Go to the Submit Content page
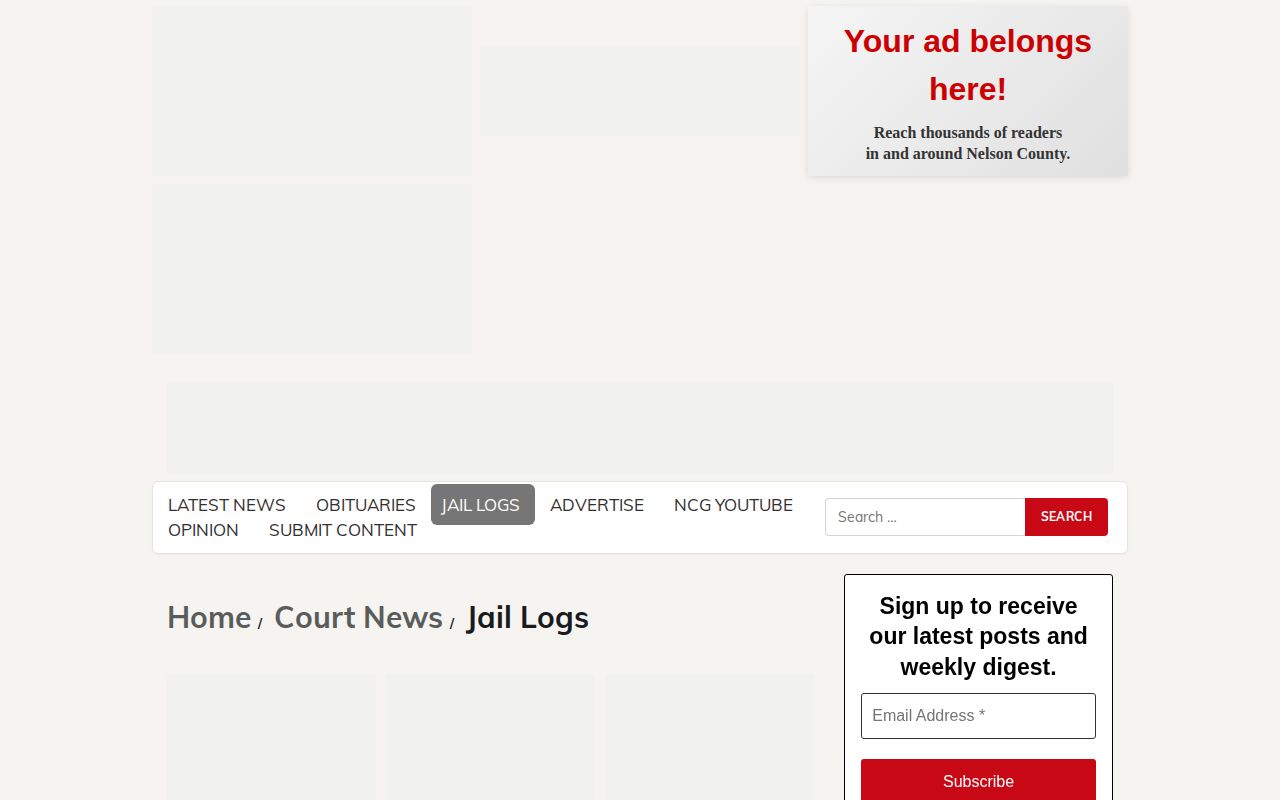The image size is (1280, 800). coord(343,530)
